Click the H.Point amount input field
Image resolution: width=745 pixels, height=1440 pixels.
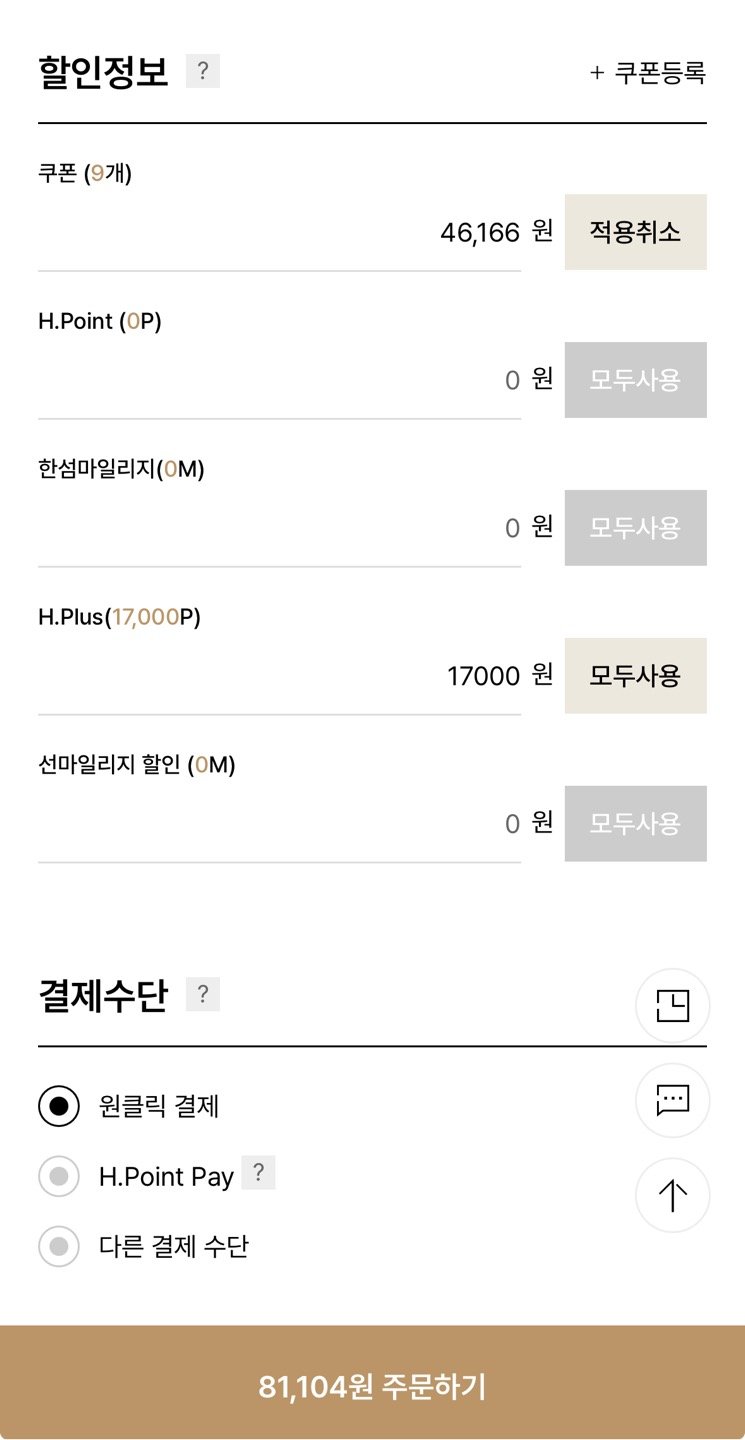pos(280,381)
